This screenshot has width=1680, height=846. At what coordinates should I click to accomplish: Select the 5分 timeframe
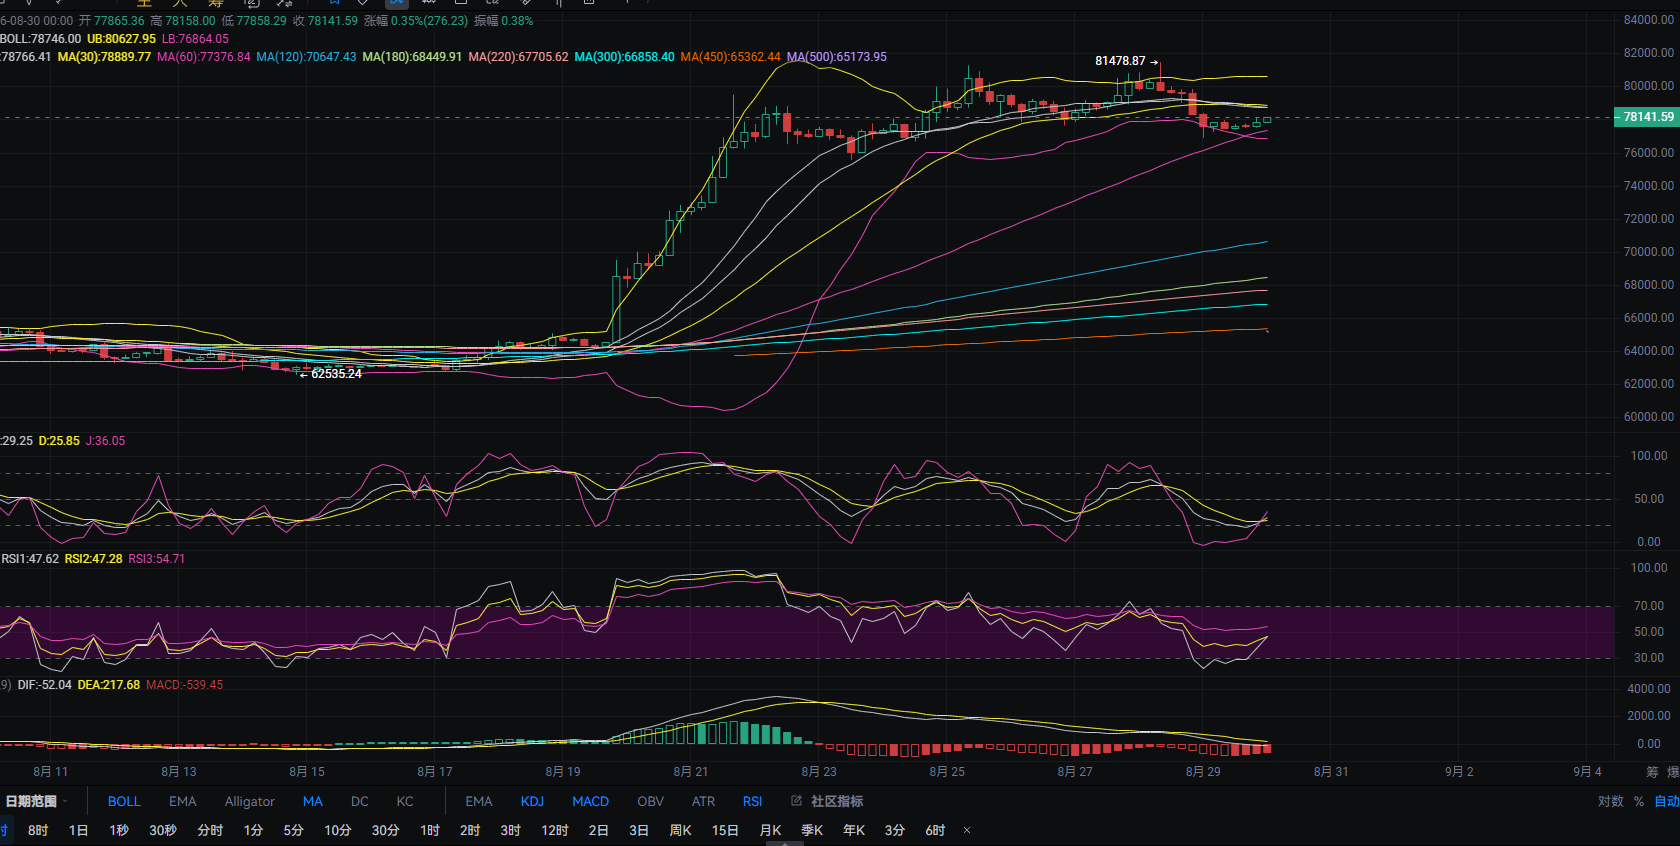[x=293, y=830]
